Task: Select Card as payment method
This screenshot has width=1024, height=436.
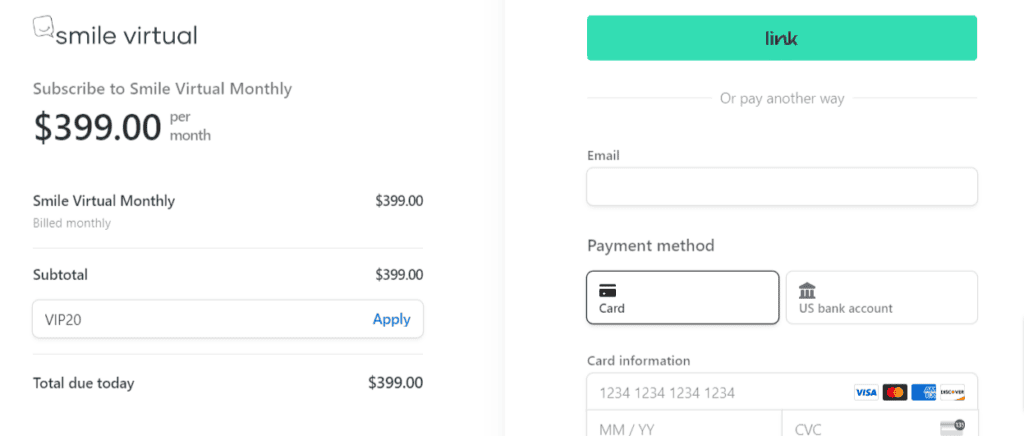Action: point(682,298)
